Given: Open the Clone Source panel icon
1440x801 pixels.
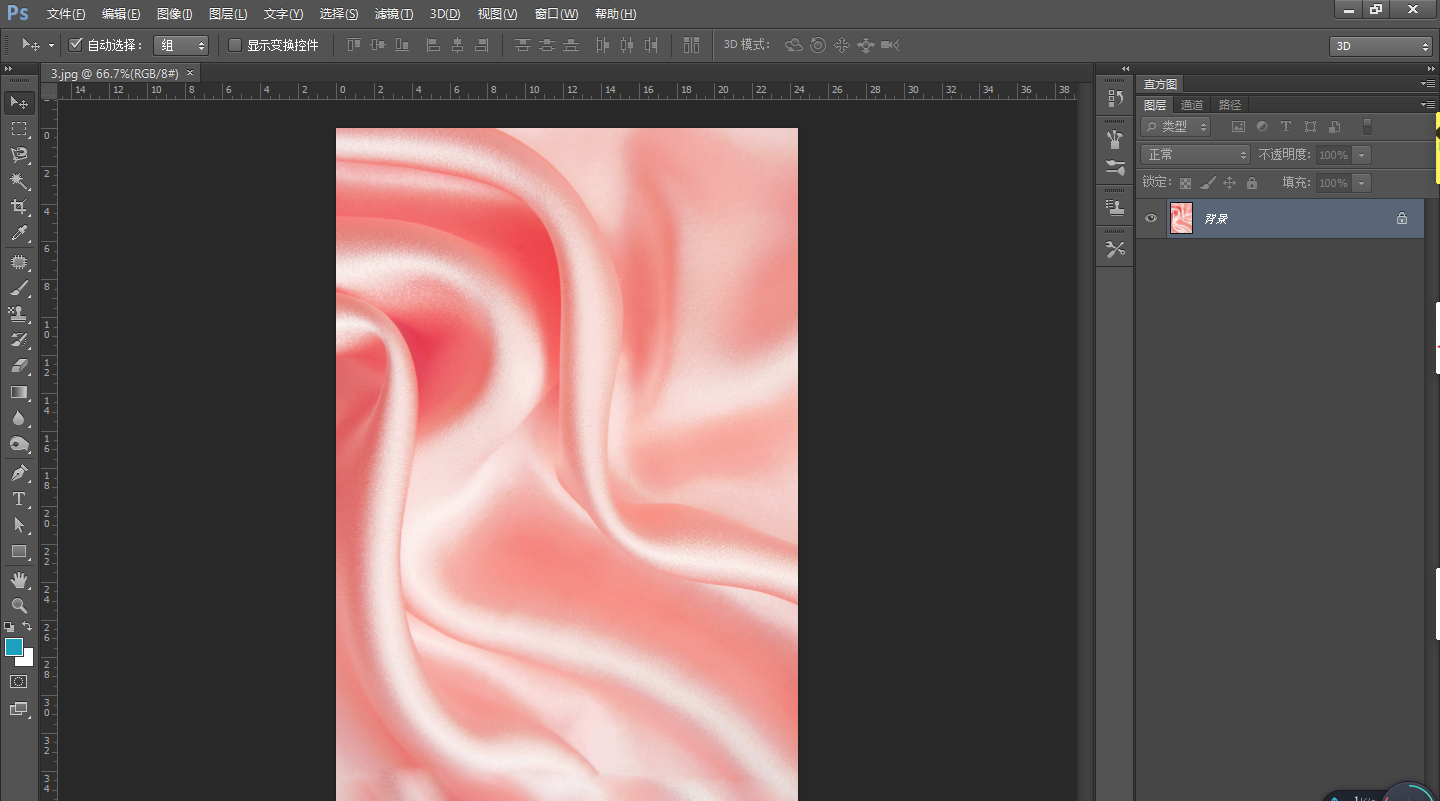Looking at the screenshot, I should click(x=1115, y=208).
